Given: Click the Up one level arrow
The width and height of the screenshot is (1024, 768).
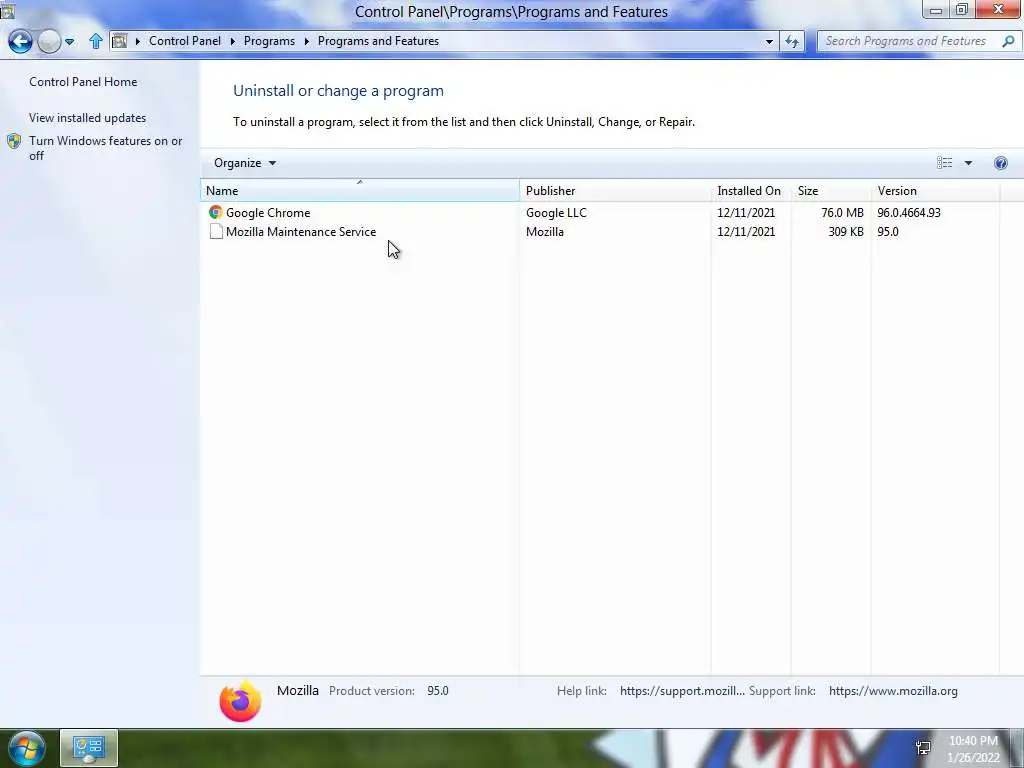Looking at the screenshot, I should pyautogui.click(x=96, y=41).
